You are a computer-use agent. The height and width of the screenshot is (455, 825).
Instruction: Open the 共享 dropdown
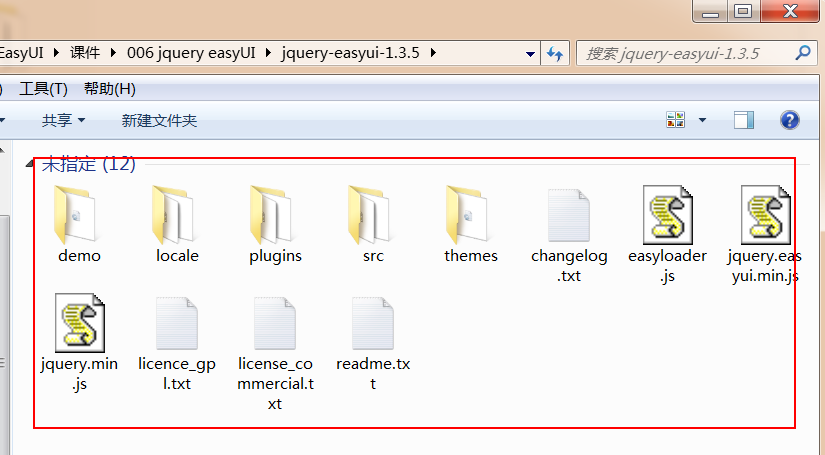[x=63, y=120]
